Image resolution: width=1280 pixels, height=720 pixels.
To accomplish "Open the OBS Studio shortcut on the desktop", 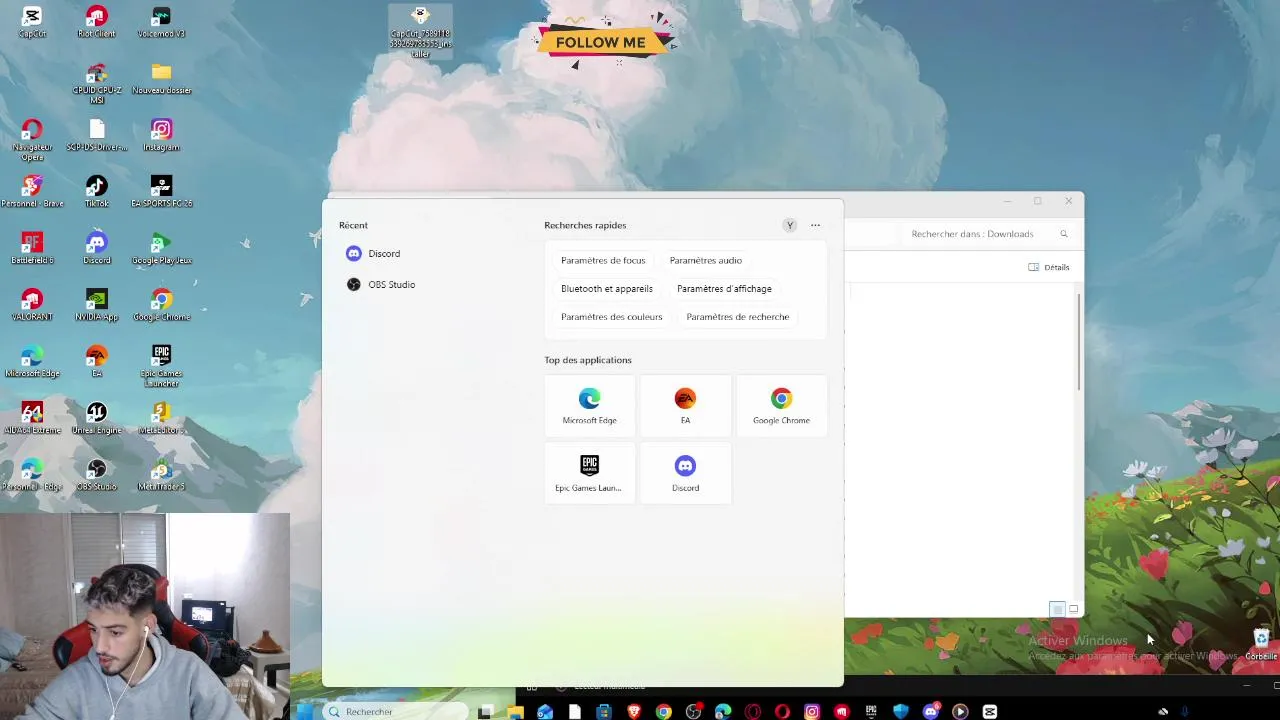I will click(96, 475).
